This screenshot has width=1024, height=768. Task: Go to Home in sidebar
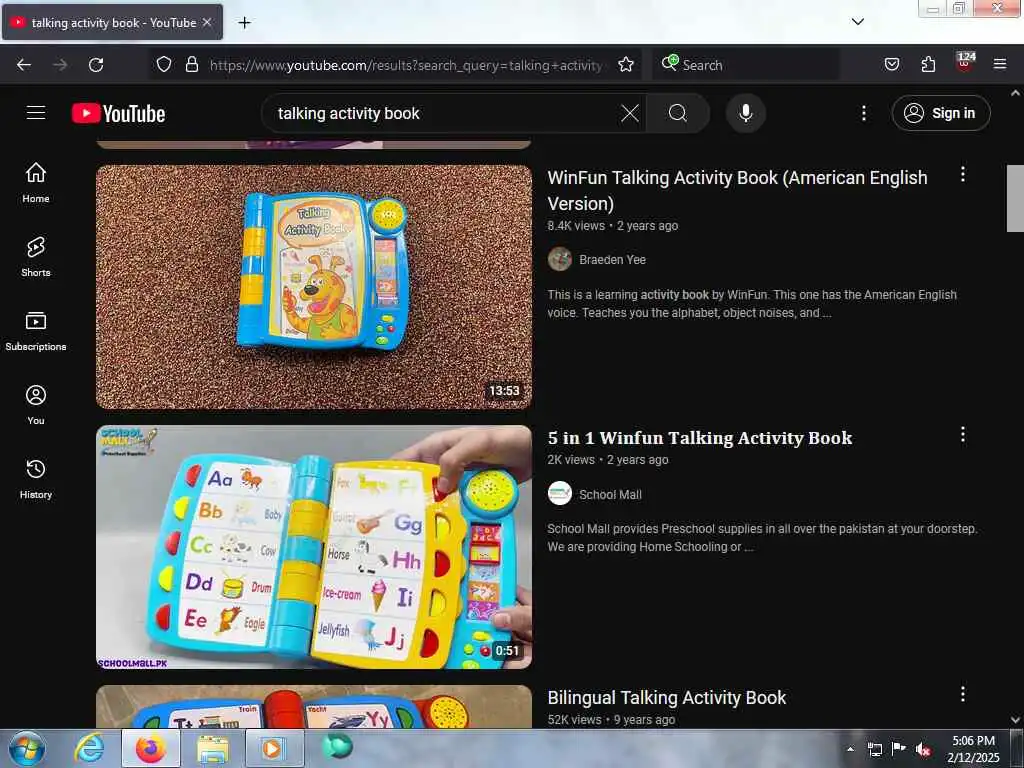36,182
